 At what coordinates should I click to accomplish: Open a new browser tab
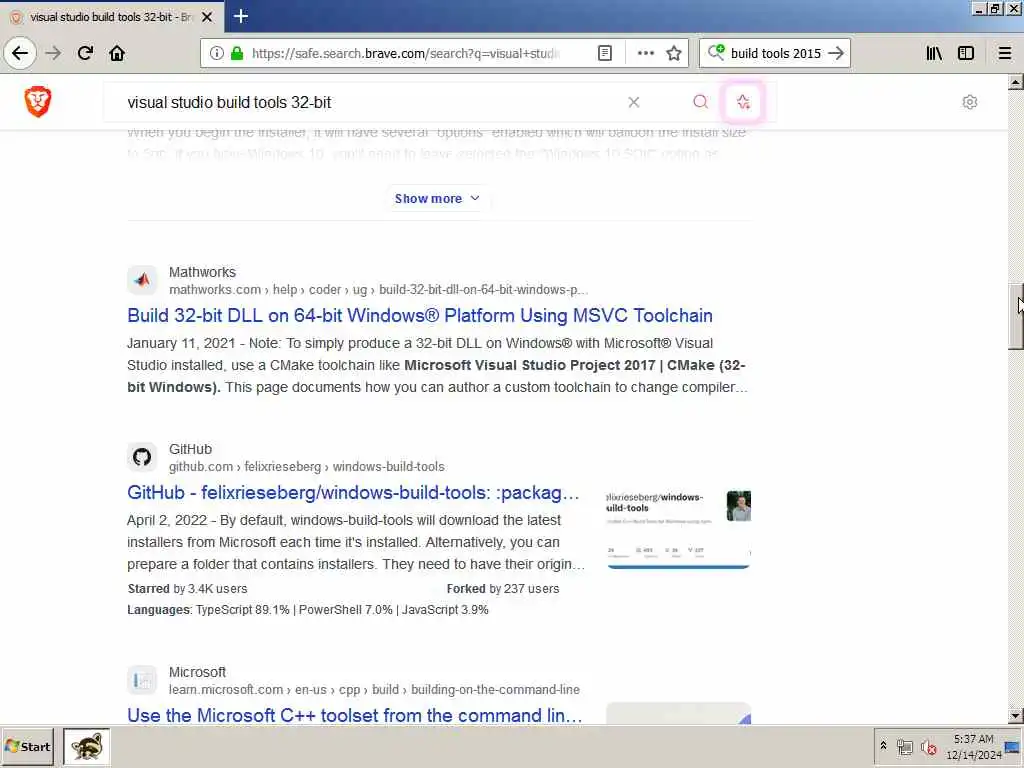(240, 16)
